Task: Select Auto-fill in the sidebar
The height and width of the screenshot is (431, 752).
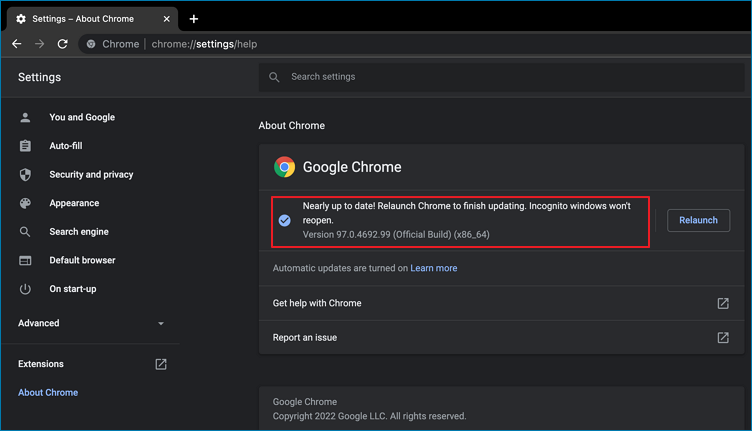Action: pyautogui.click(x=66, y=146)
